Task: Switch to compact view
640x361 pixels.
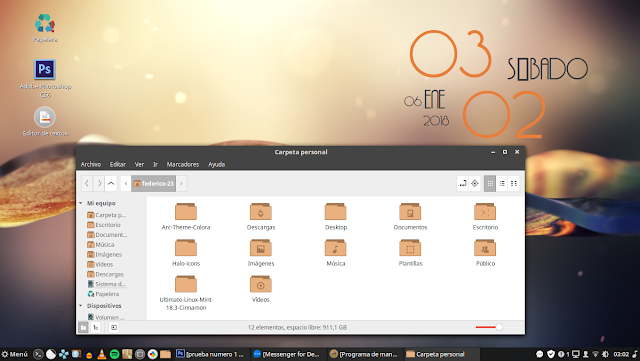Action: 514,184
